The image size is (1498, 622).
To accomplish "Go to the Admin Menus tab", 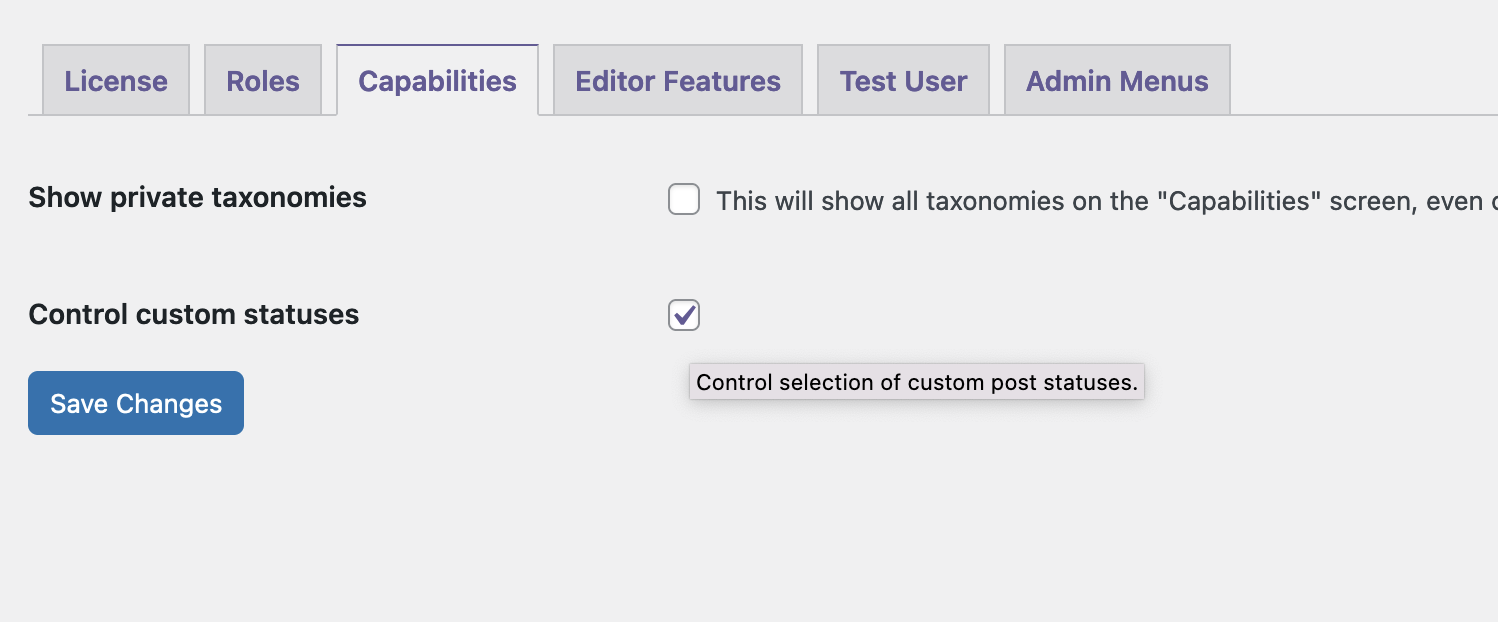I will (1116, 80).
